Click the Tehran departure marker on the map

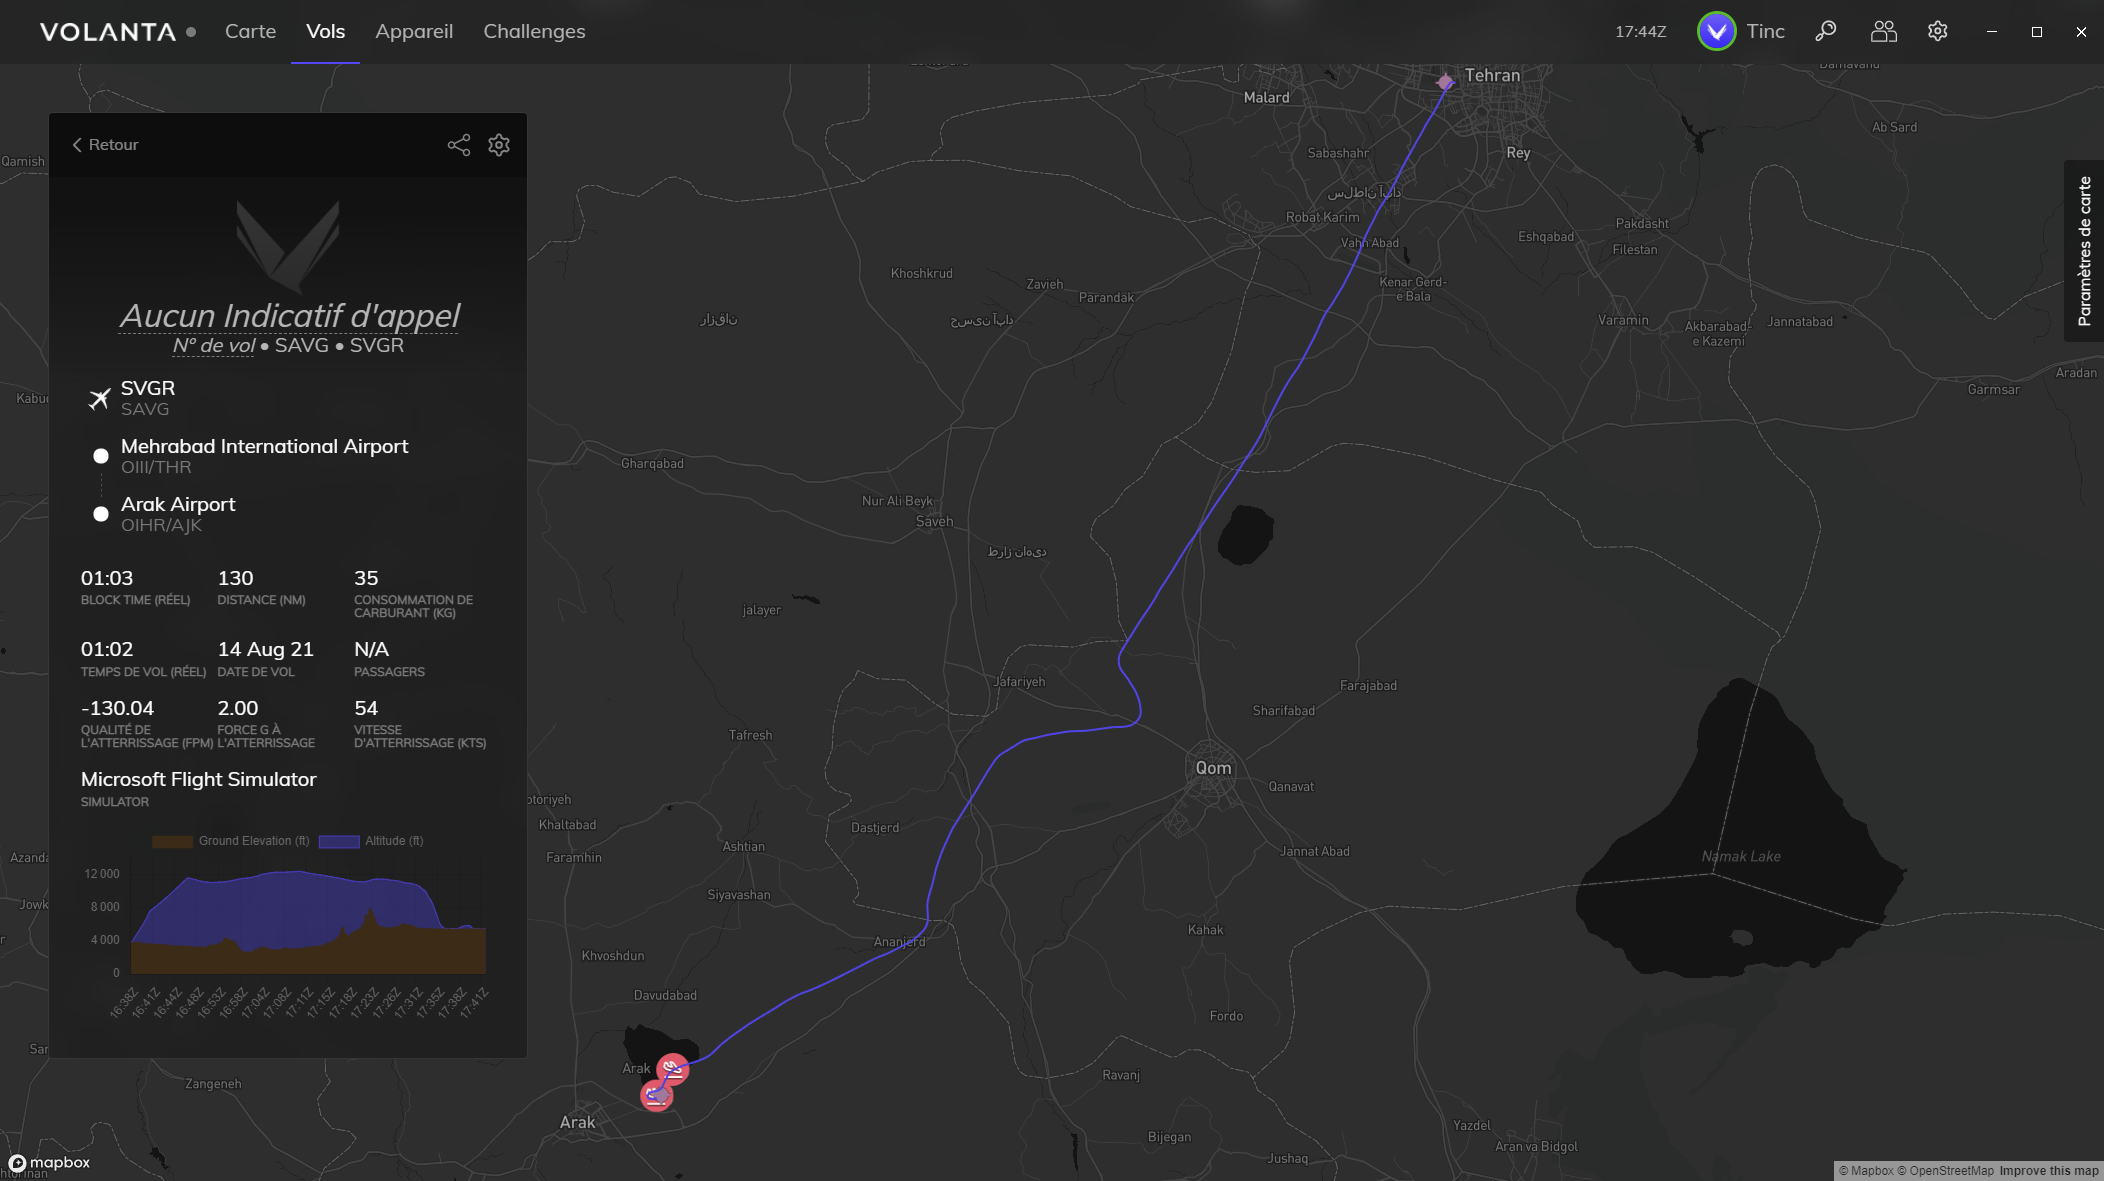[1445, 82]
